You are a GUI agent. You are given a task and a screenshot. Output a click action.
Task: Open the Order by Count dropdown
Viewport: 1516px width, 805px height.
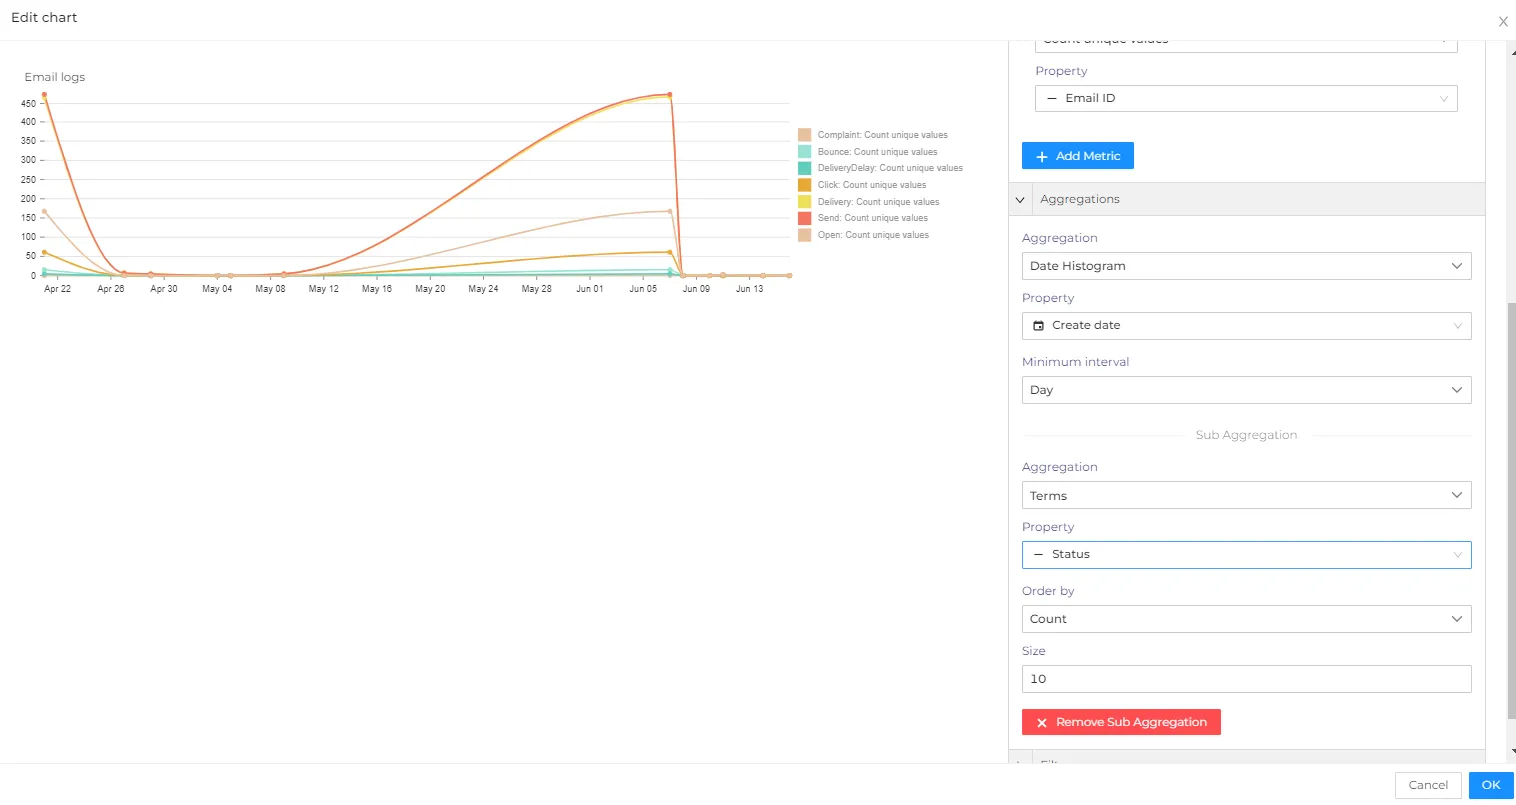pyautogui.click(x=1246, y=619)
